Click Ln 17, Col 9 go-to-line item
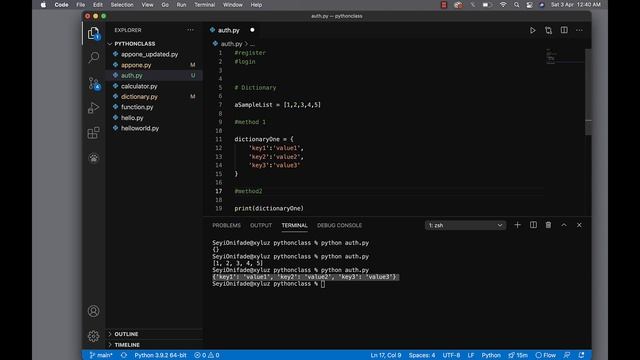Screen dimensions: 640x360 (x=386, y=355)
